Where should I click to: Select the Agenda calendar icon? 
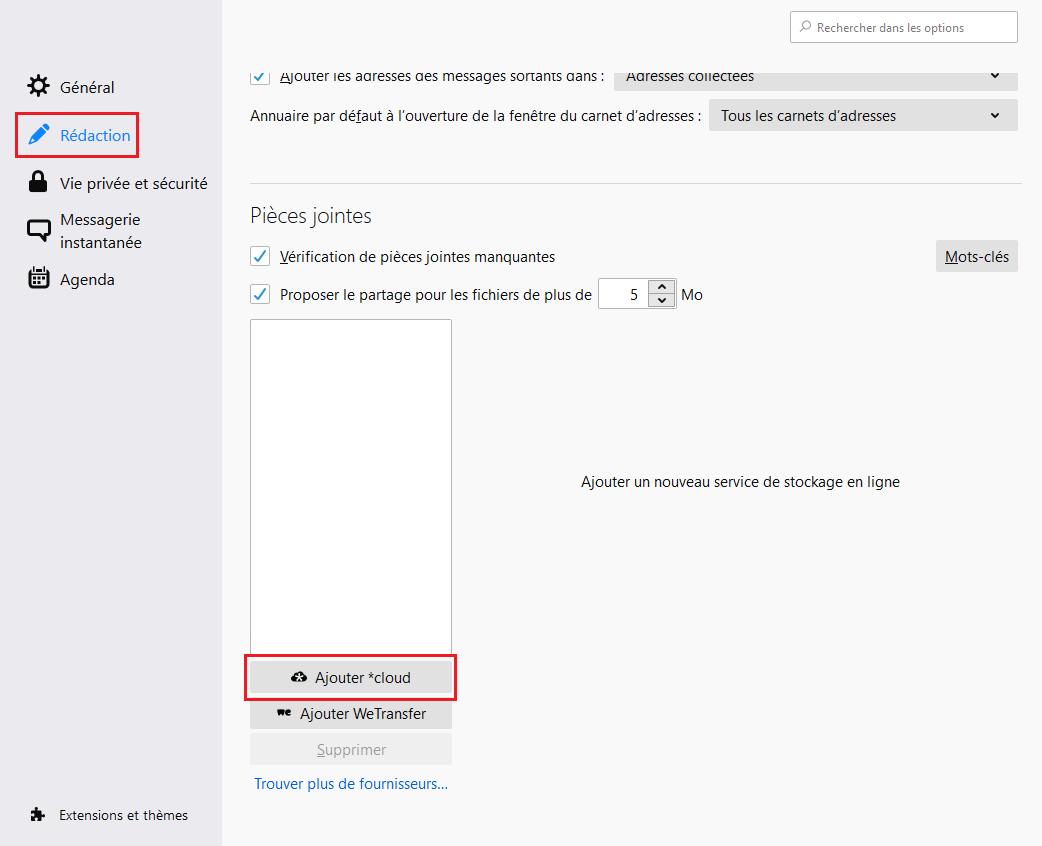38,279
